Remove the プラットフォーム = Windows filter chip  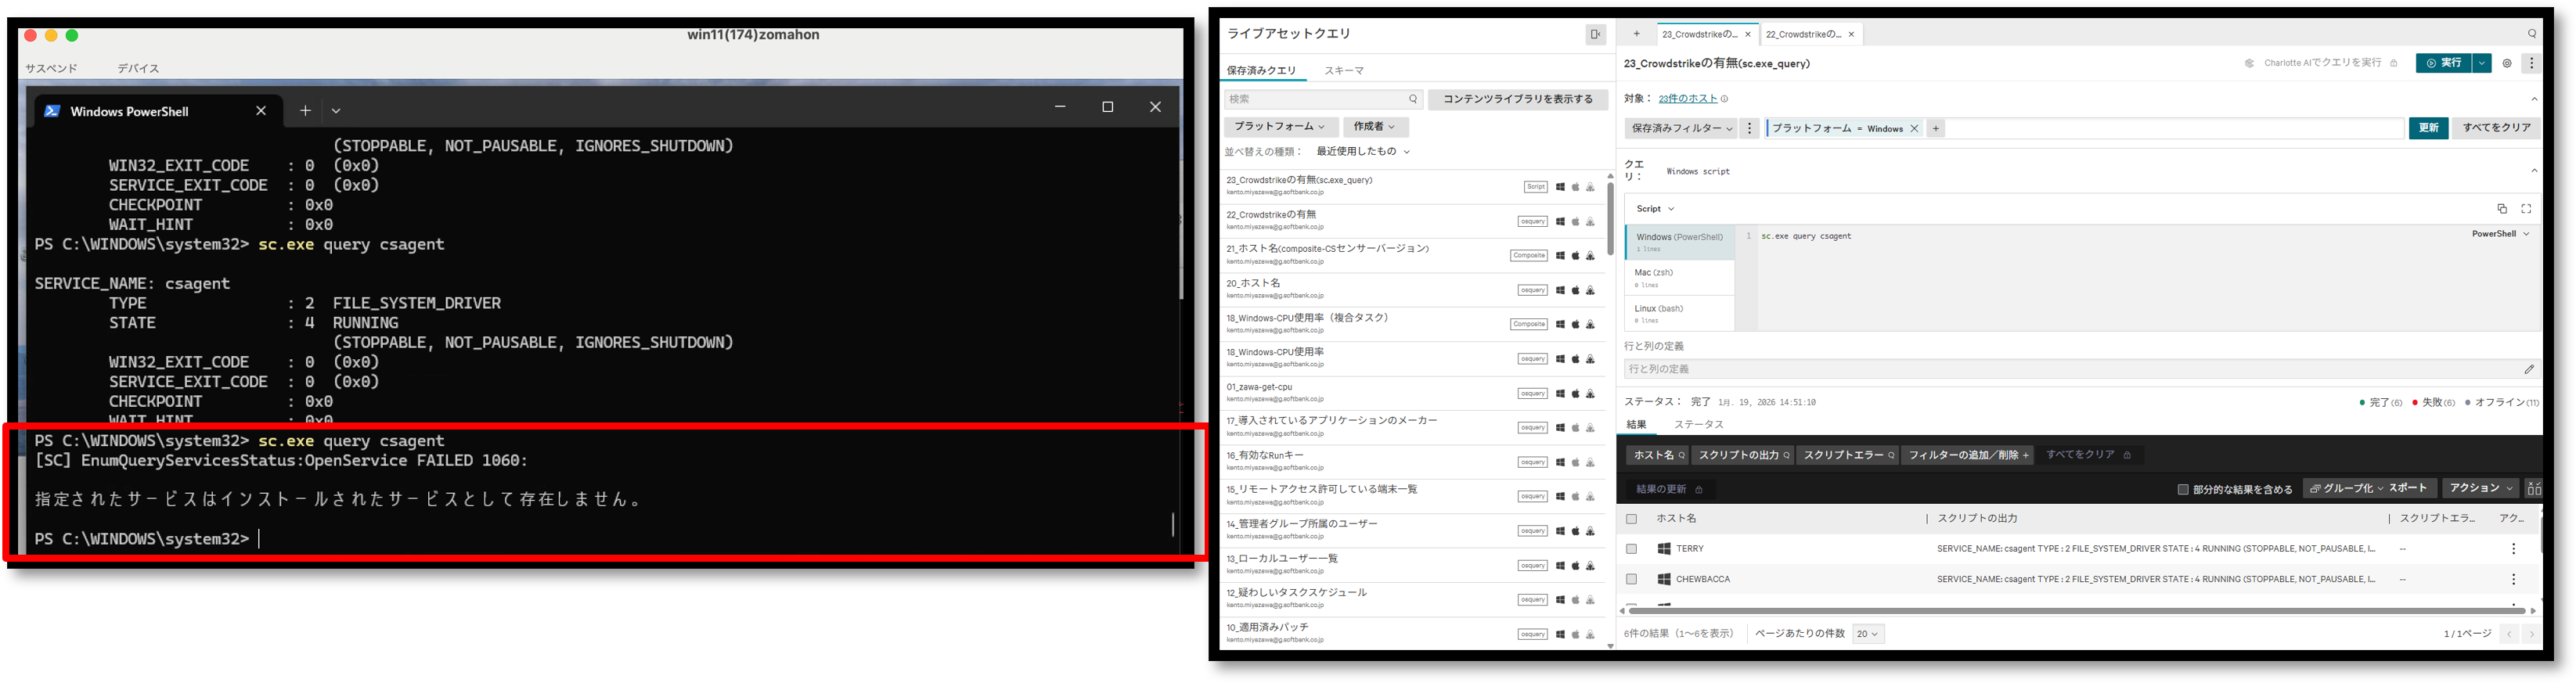1914,129
